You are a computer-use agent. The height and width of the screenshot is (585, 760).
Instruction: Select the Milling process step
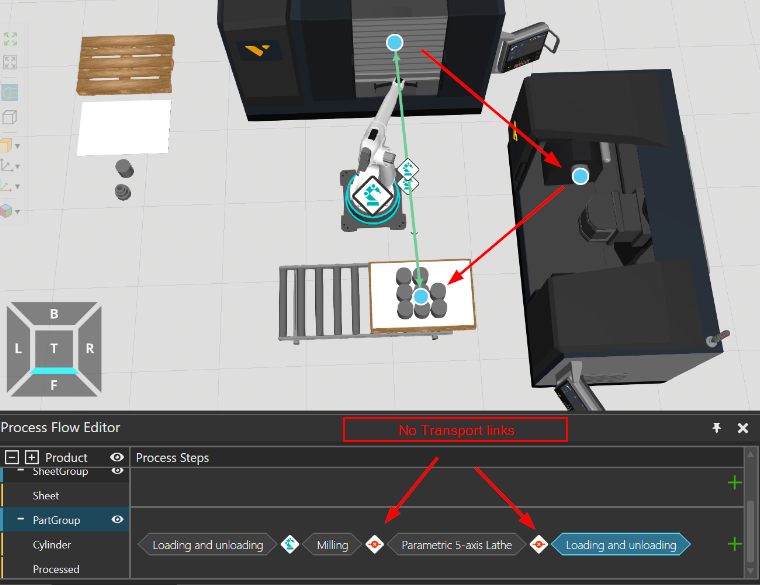pyautogui.click(x=332, y=545)
